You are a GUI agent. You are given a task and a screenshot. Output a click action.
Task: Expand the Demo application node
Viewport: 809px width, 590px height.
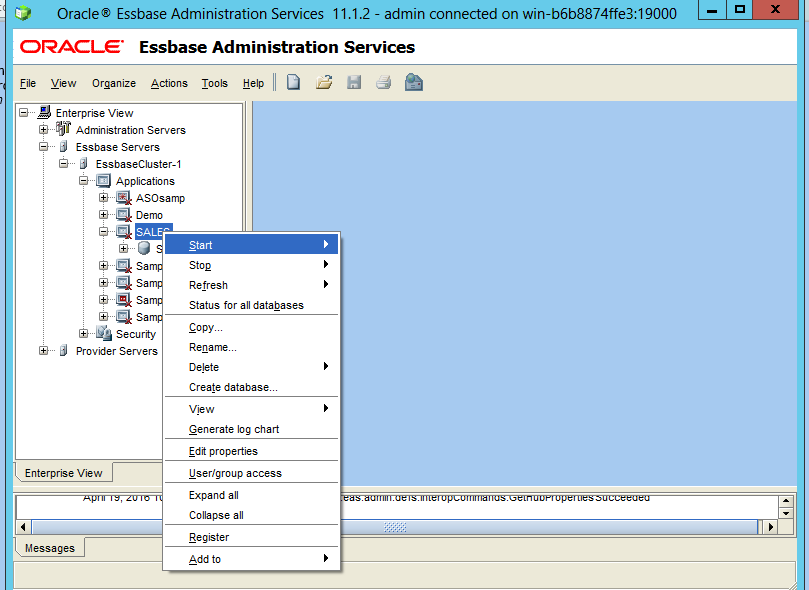pyautogui.click(x=104, y=215)
